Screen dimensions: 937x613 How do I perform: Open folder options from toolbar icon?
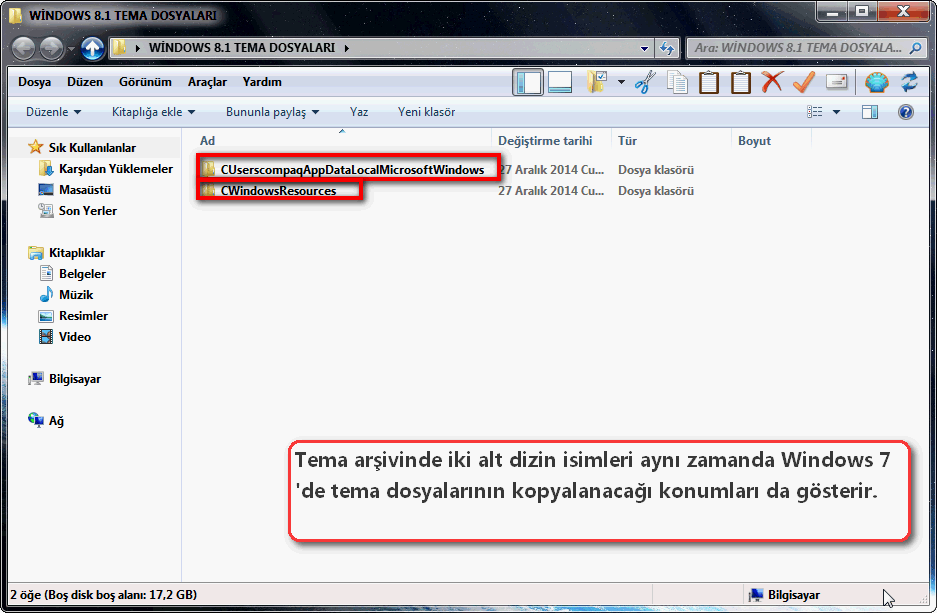coord(597,82)
